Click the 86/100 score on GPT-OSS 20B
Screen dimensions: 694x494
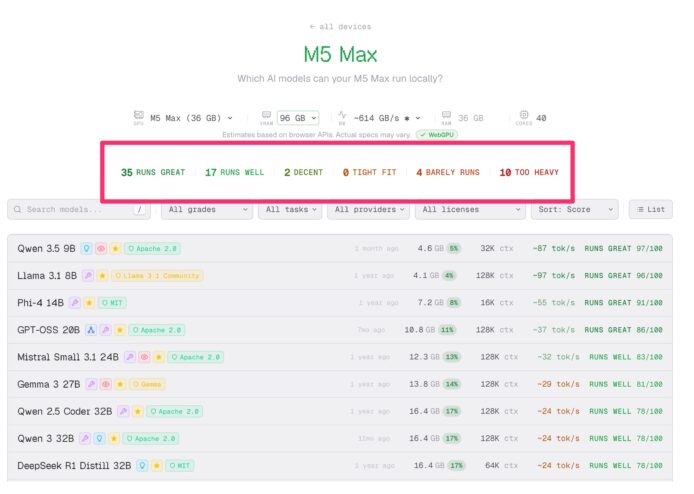pos(649,330)
